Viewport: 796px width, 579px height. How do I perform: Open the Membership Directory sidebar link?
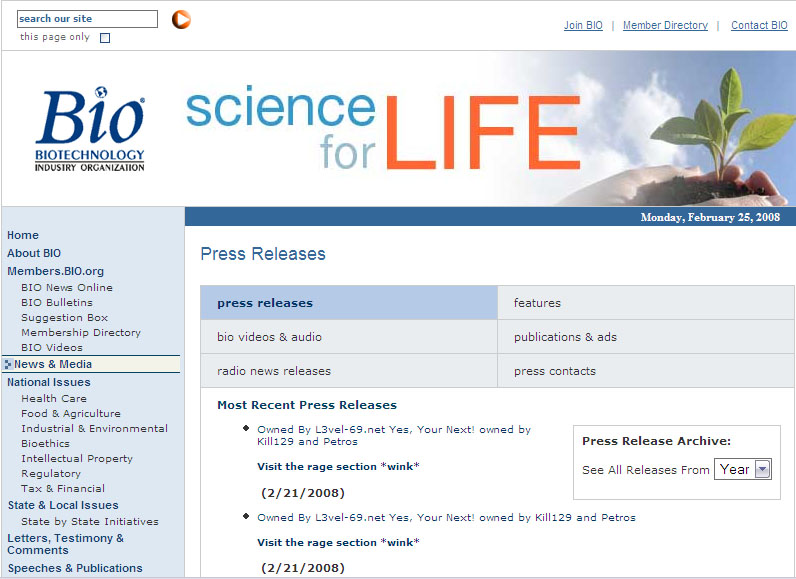click(81, 332)
